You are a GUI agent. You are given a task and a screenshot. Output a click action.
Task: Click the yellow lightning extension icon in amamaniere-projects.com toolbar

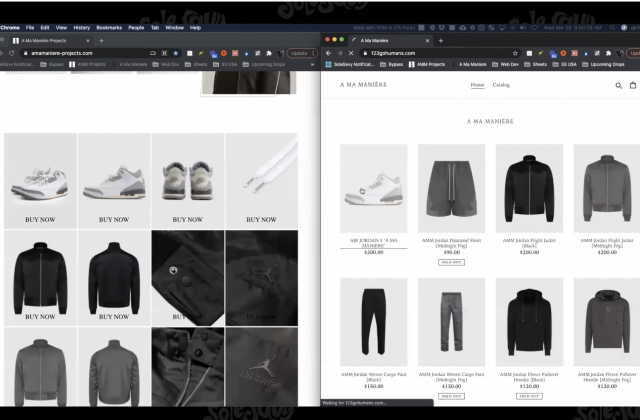click(201, 53)
